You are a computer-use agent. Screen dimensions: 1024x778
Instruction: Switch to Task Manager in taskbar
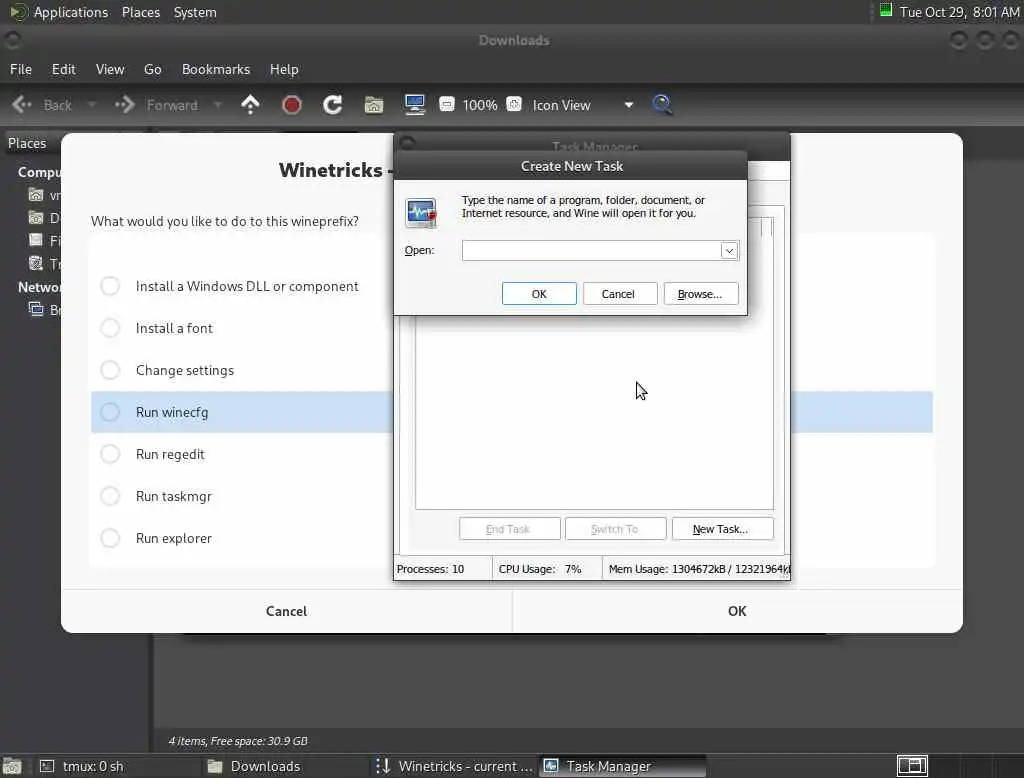(x=623, y=766)
